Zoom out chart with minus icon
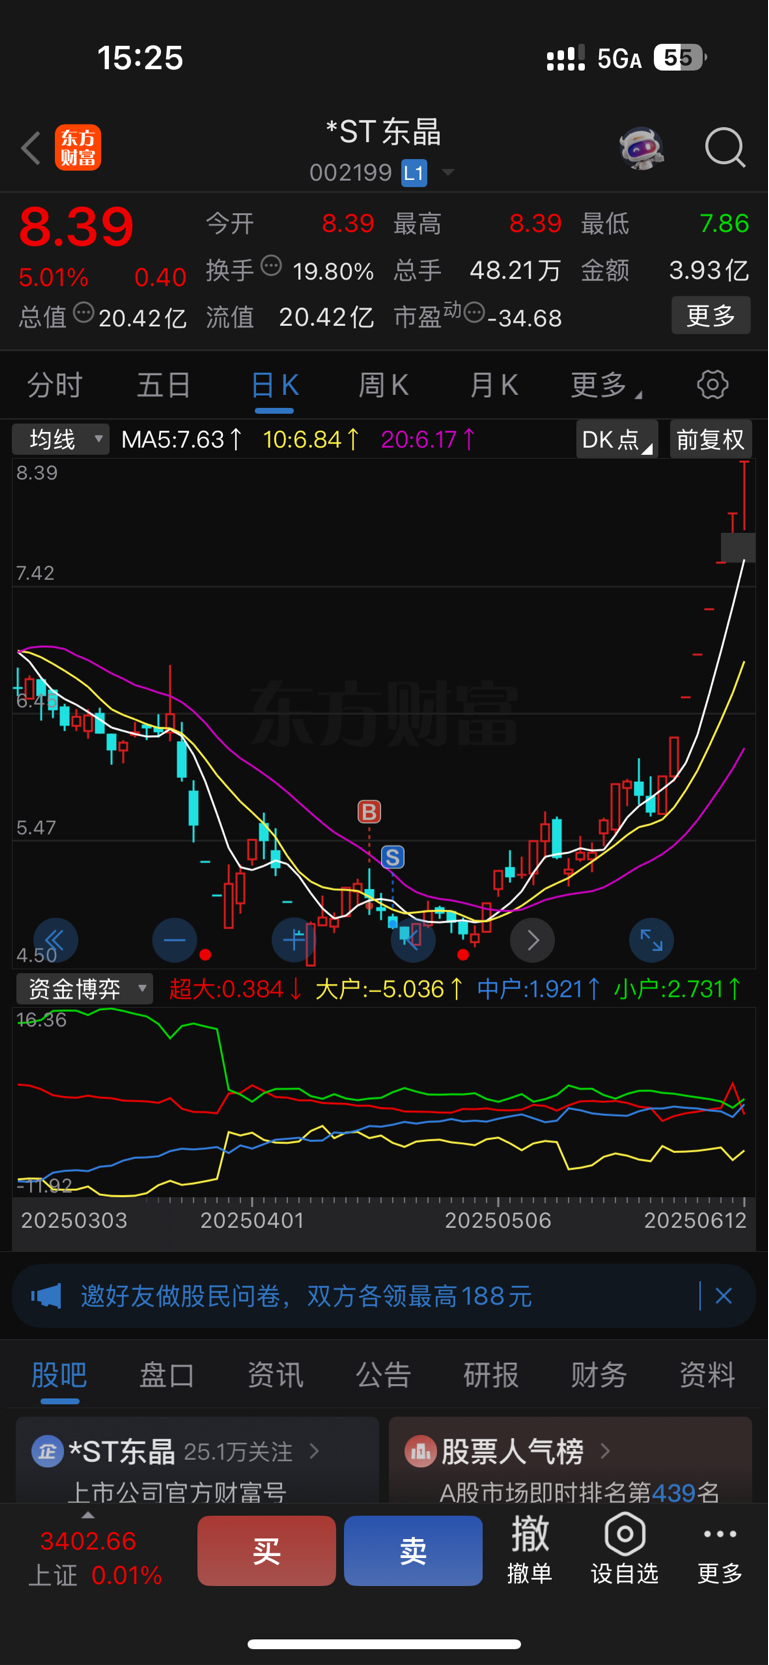Image resolution: width=769 pixels, height=1665 pixels. (x=175, y=940)
